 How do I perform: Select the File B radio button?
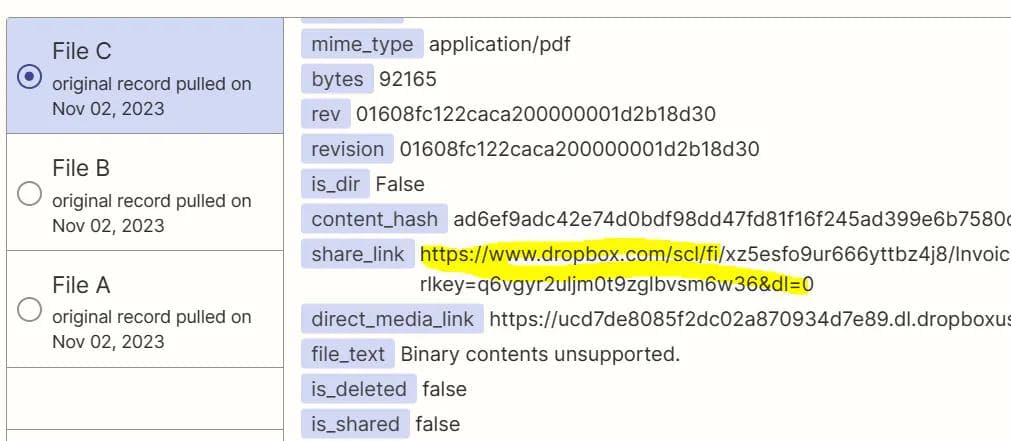click(x=31, y=193)
